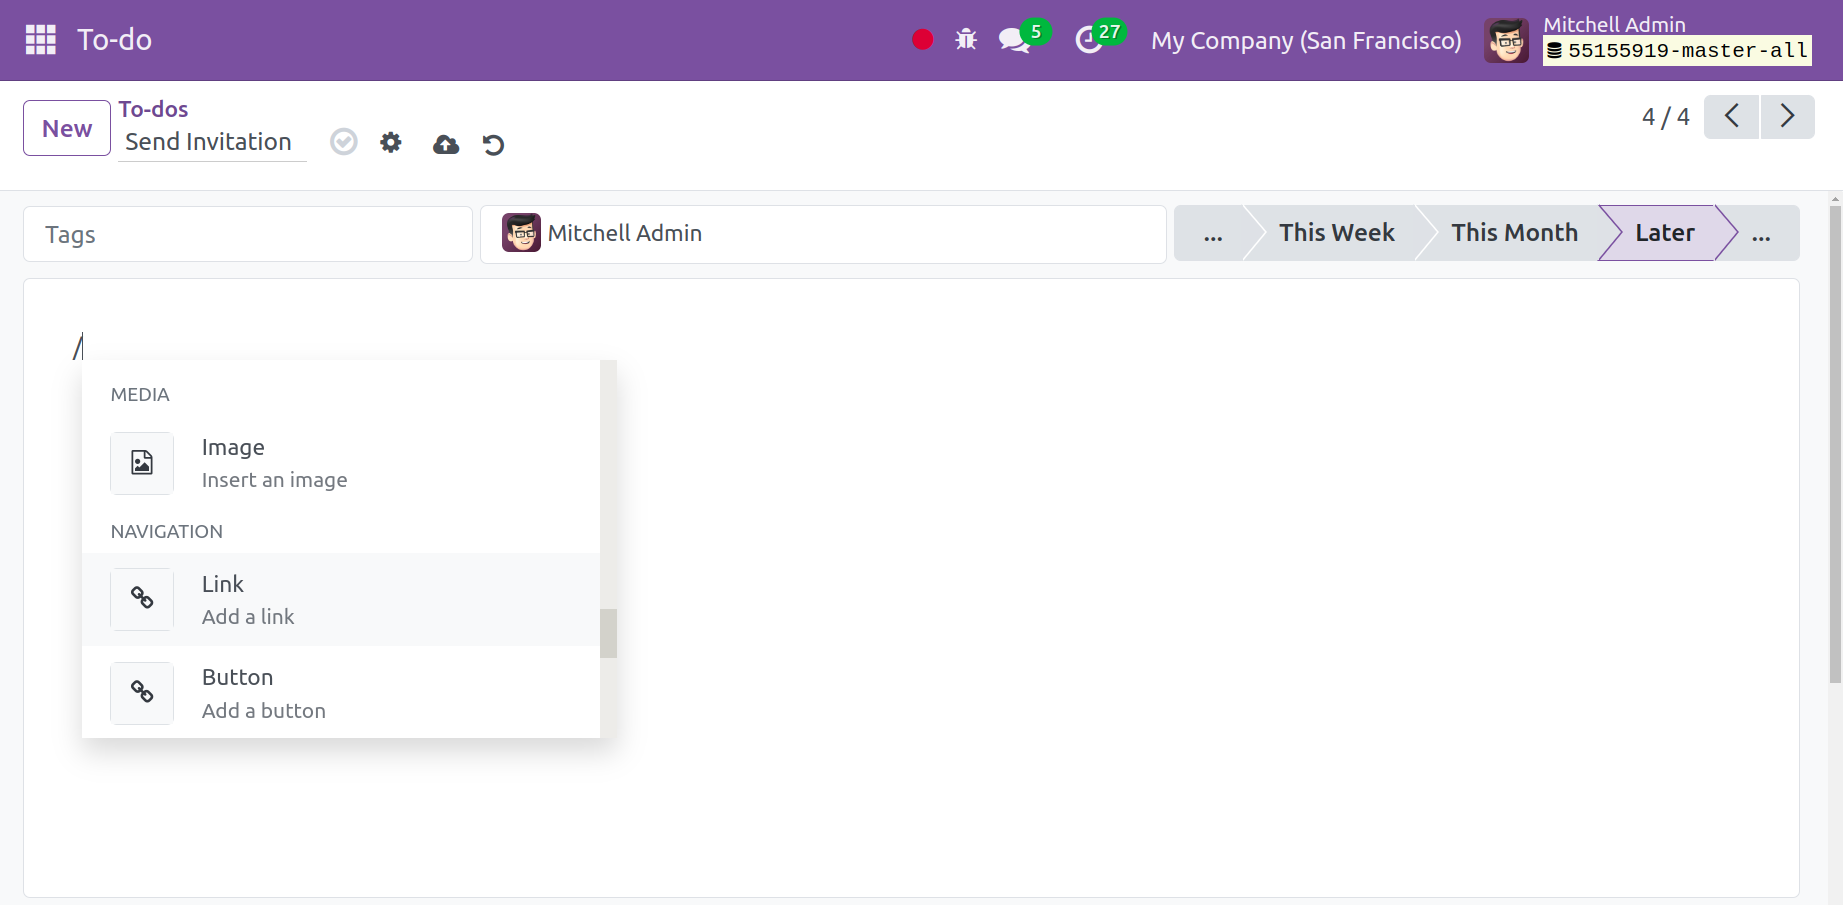Discard changes with undo icon
The height and width of the screenshot is (905, 1843).
coord(493,145)
